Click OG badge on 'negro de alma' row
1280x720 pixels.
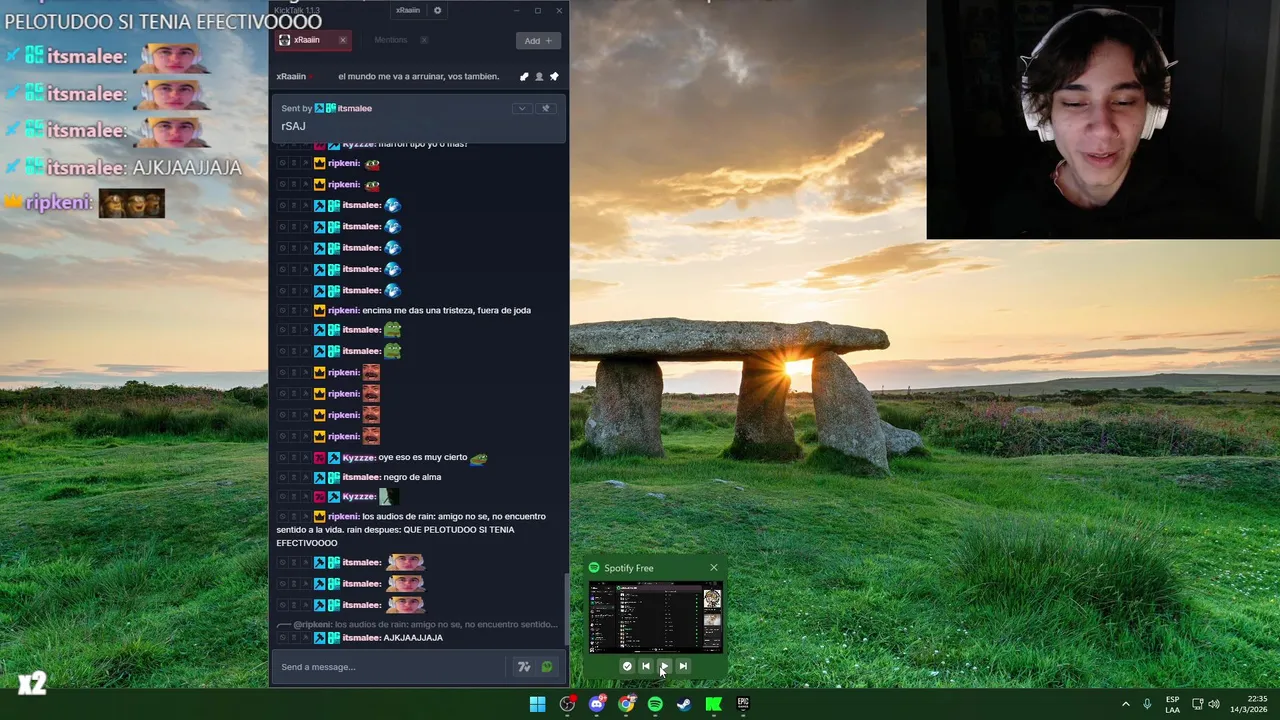tap(334, 478)
